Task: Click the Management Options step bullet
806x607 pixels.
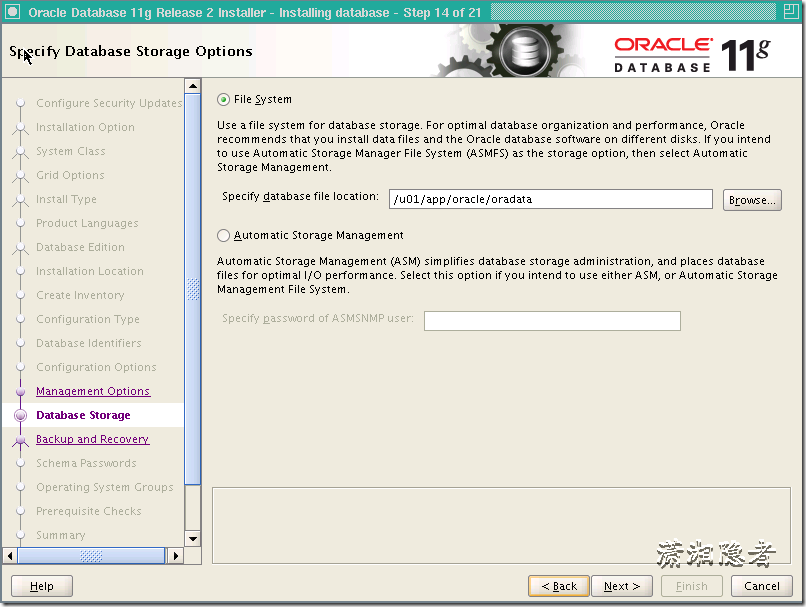Action: 22,391
